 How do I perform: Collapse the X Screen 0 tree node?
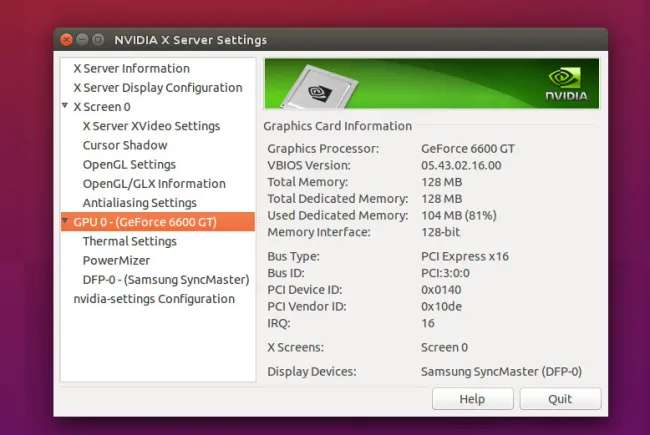tap(65, 107)
